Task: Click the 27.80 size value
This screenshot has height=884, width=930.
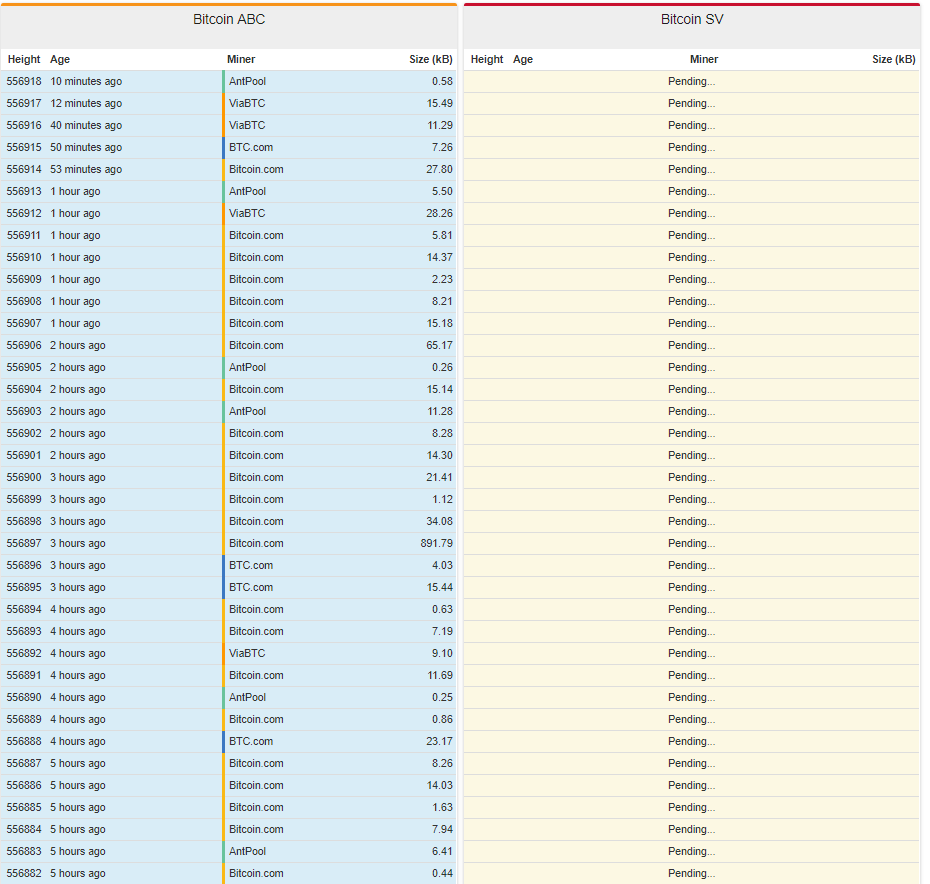Action: pos(439,169)
